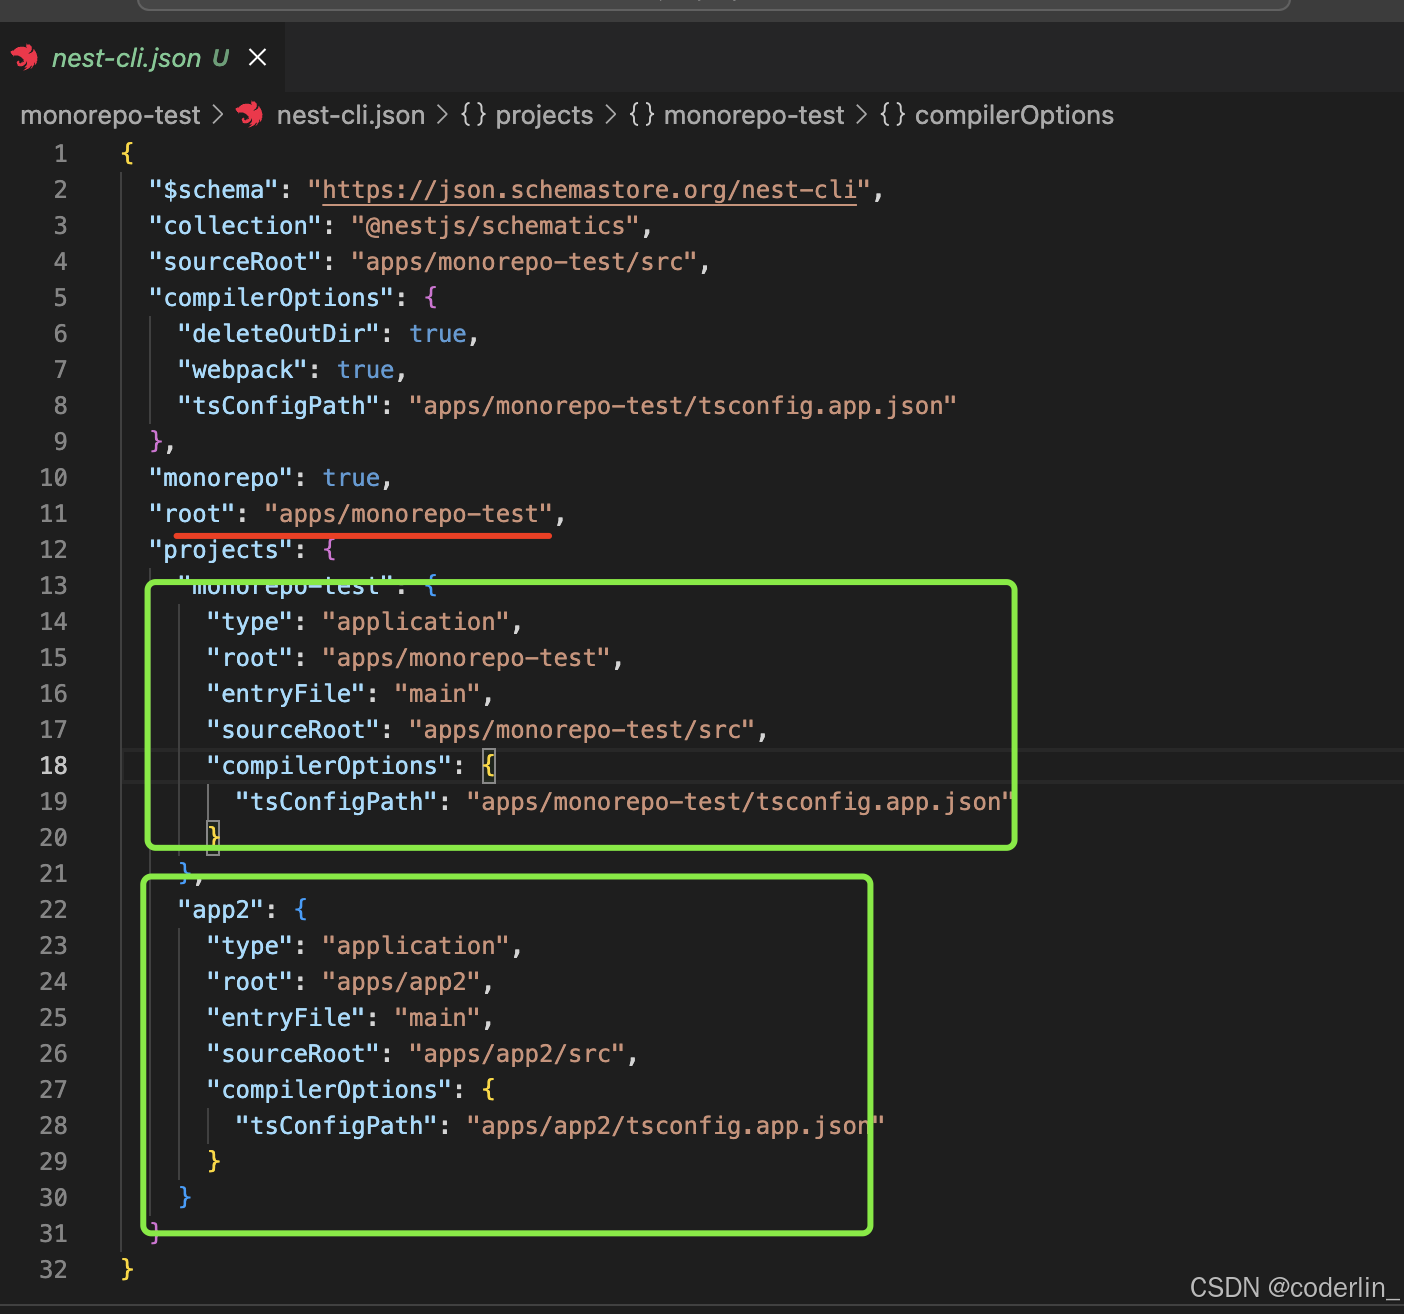Viewport: 1404px width, 1314px height.
Task: Click the "$schema" key on line 2
Action: [x=213, y=190]
